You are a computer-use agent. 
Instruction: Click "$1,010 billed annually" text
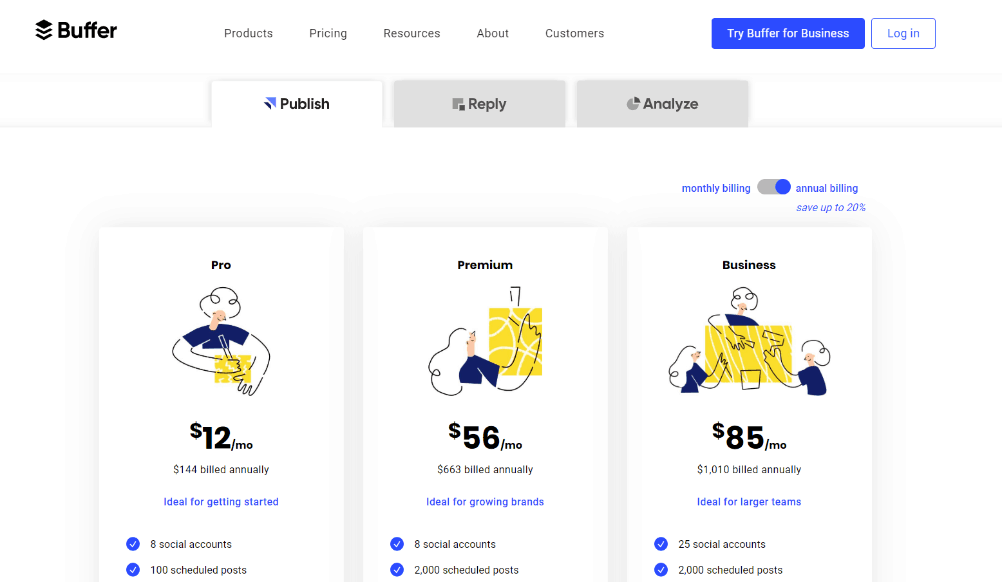pyautogui.click(x=749, y=470)
